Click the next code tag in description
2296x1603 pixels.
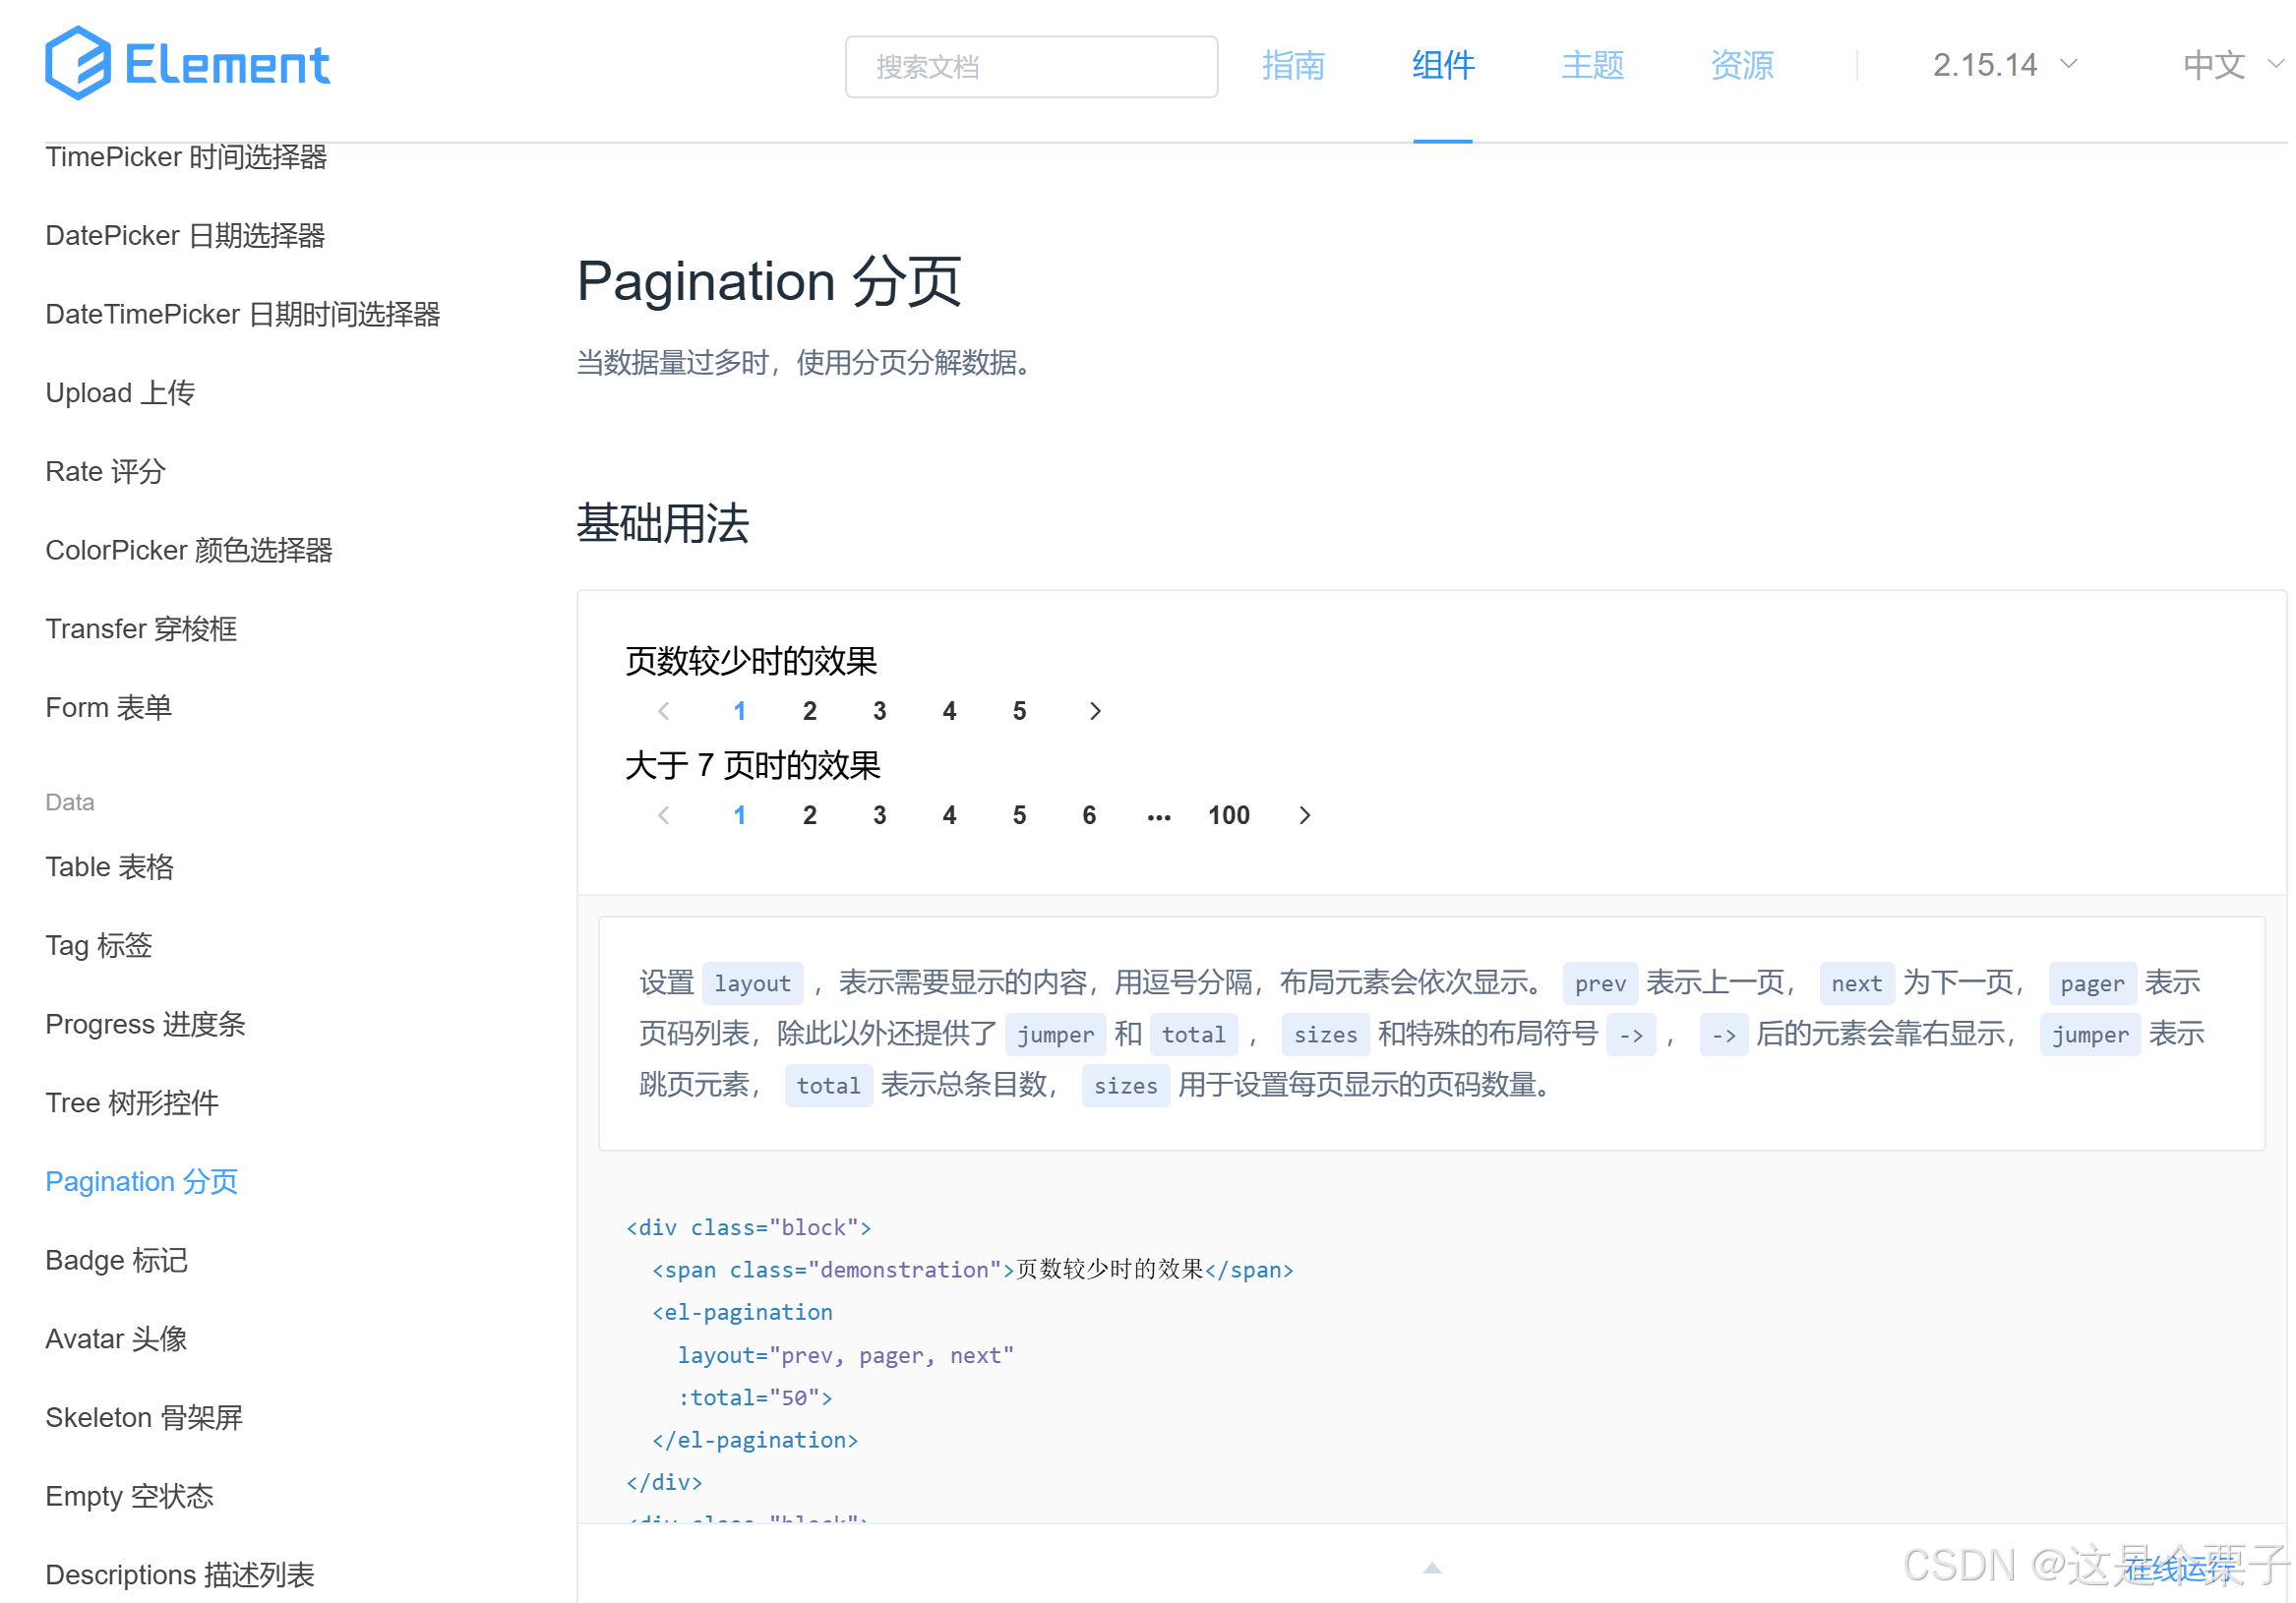(x=1857, y=984)
